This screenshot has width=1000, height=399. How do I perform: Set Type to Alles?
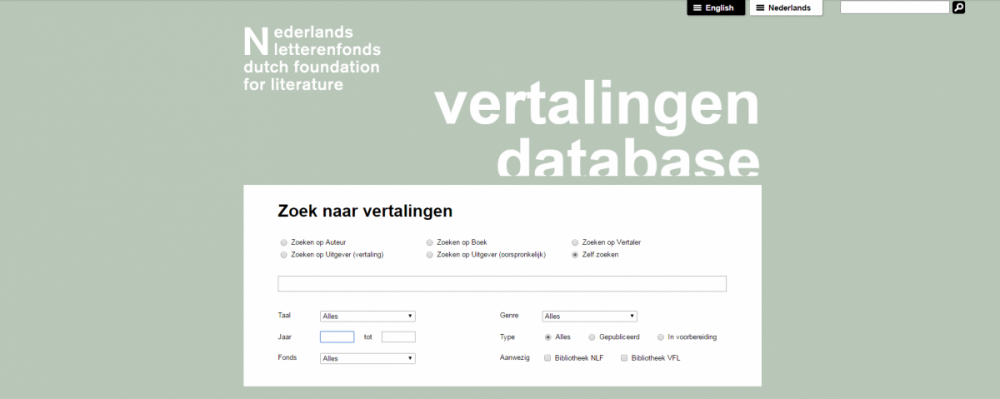(x=548, y=337)
